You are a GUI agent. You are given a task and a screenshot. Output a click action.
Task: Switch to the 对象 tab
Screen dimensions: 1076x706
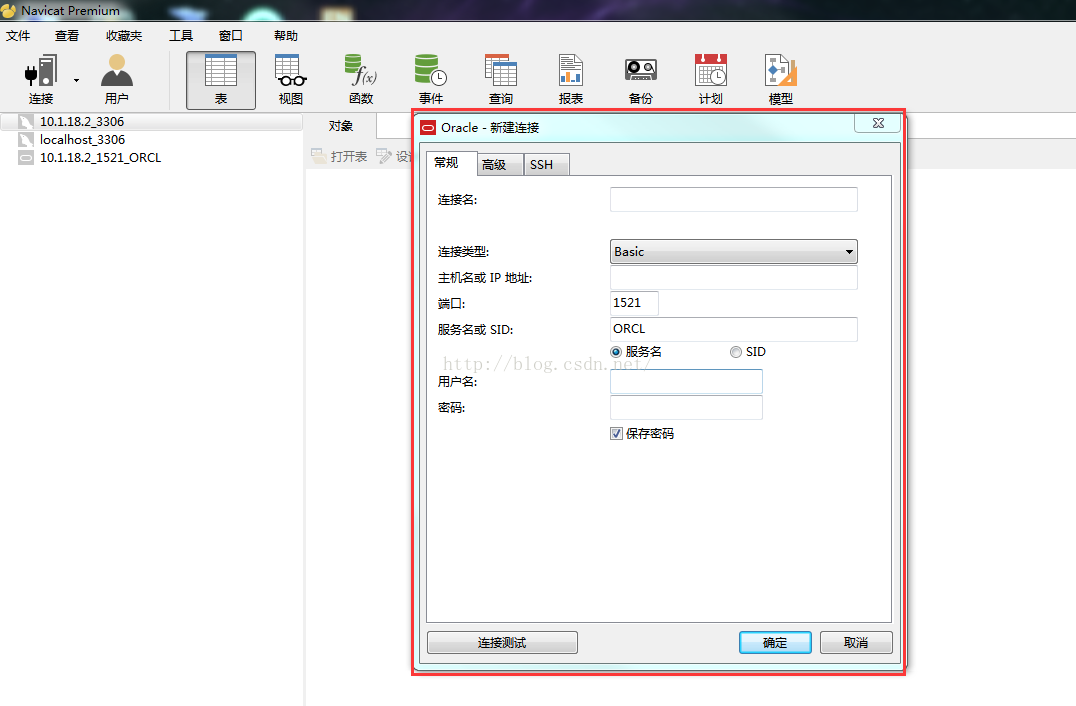[x=340, y=126]
